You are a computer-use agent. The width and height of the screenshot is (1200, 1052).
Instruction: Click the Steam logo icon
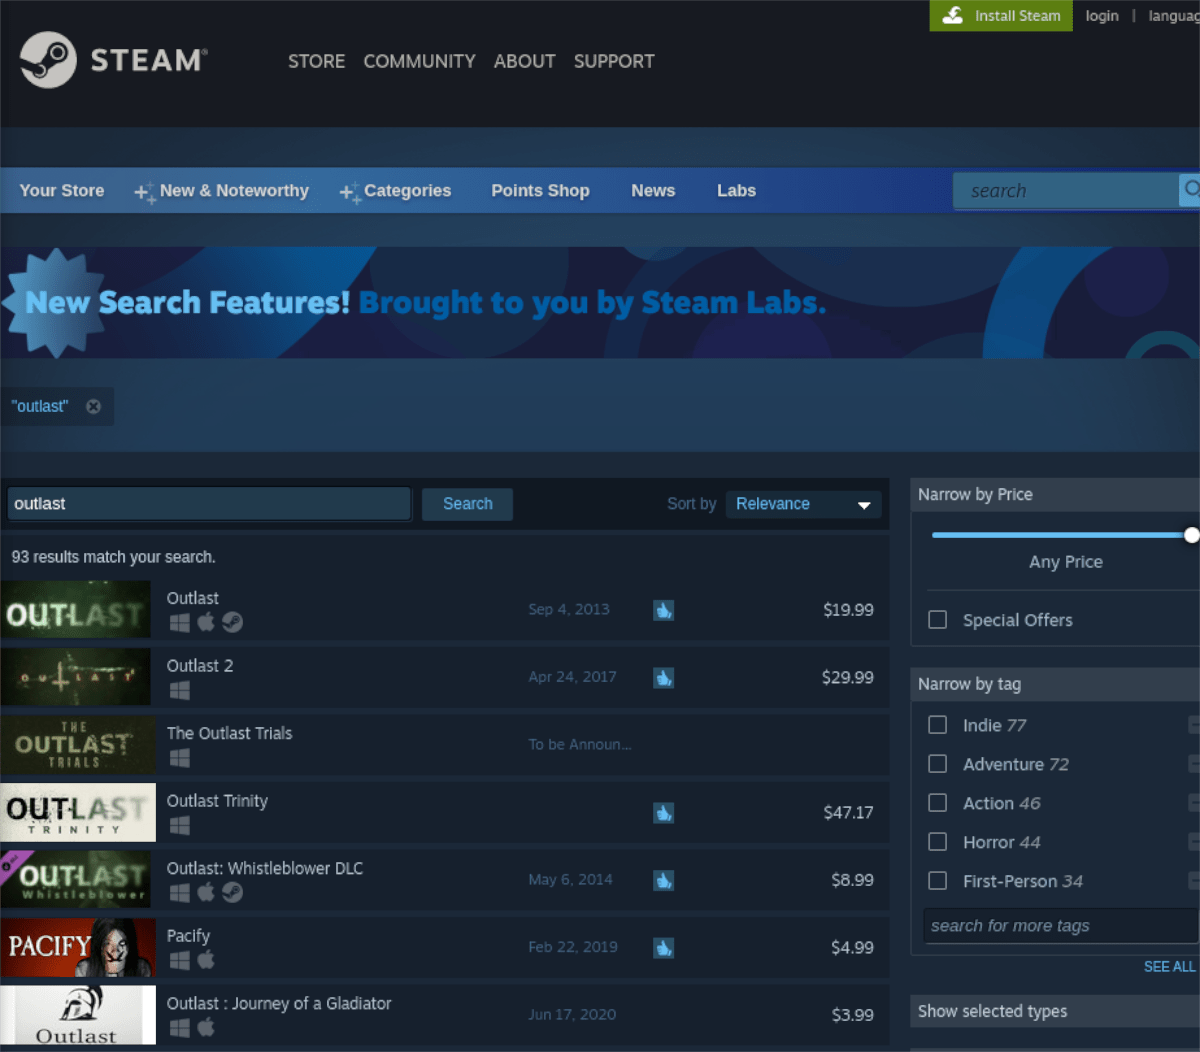click(48, 60)
